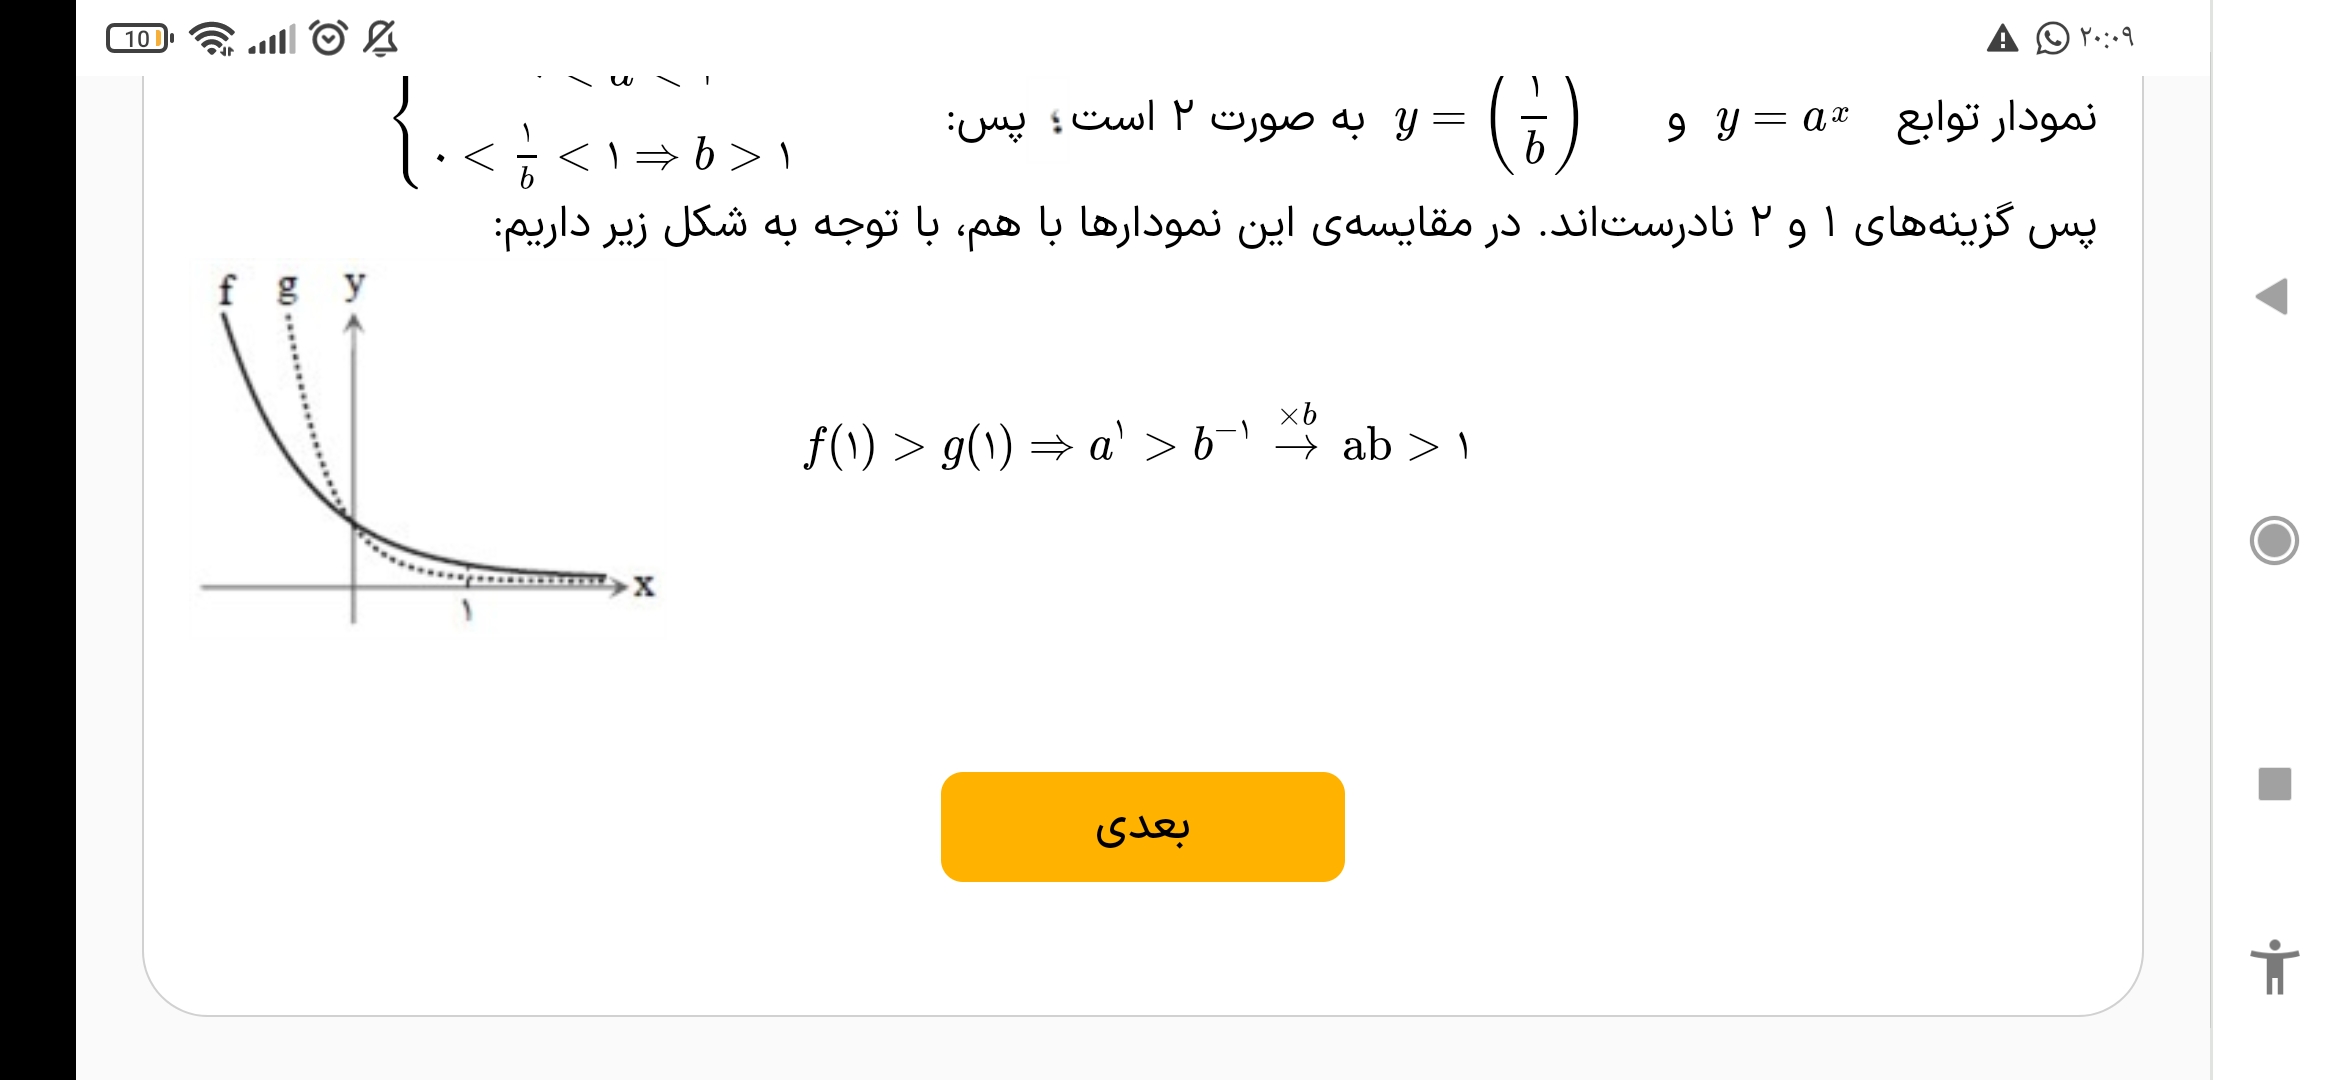Tap the y = a^x formula
Screen dimensions: 2340x1080
[1781, 120]
